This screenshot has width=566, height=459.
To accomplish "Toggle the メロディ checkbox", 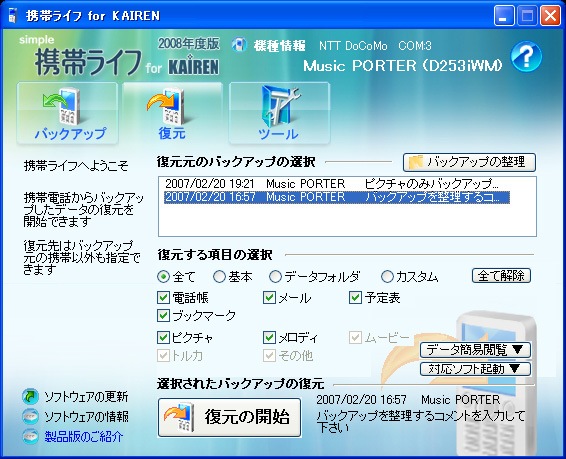I will (x=269, y=338).
